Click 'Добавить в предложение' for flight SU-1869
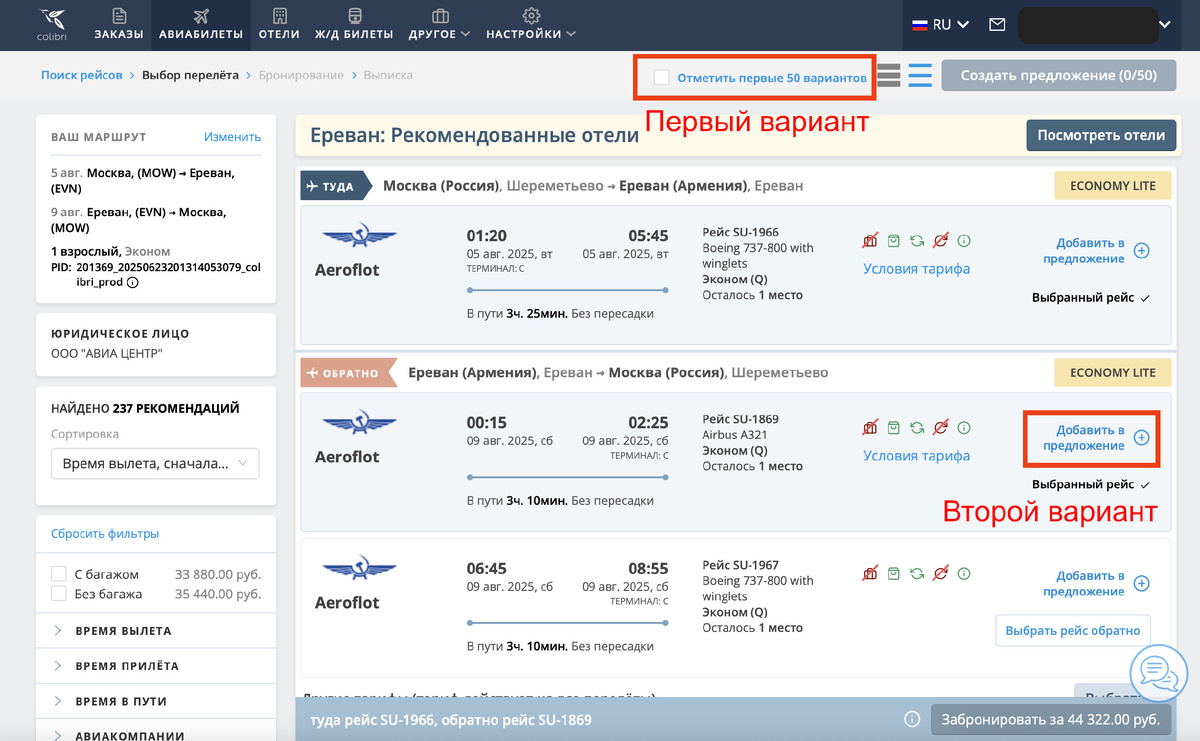This screenshot has width=1200, height=741. point(1090,440)
